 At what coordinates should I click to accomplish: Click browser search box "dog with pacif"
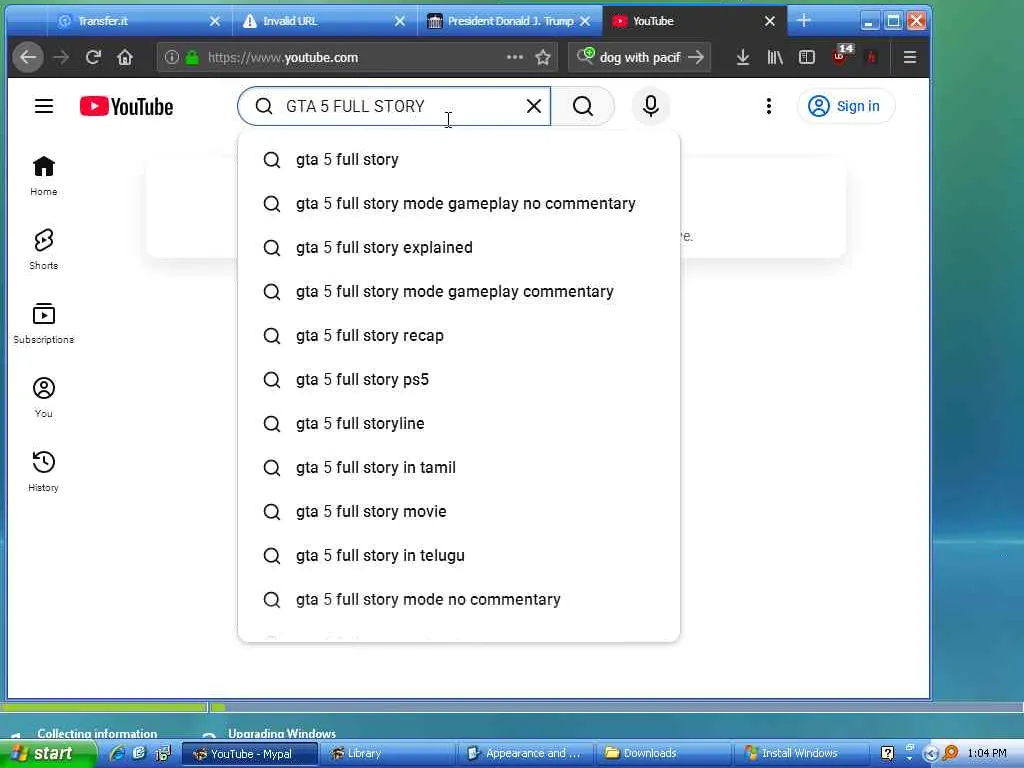click(640, 57)
